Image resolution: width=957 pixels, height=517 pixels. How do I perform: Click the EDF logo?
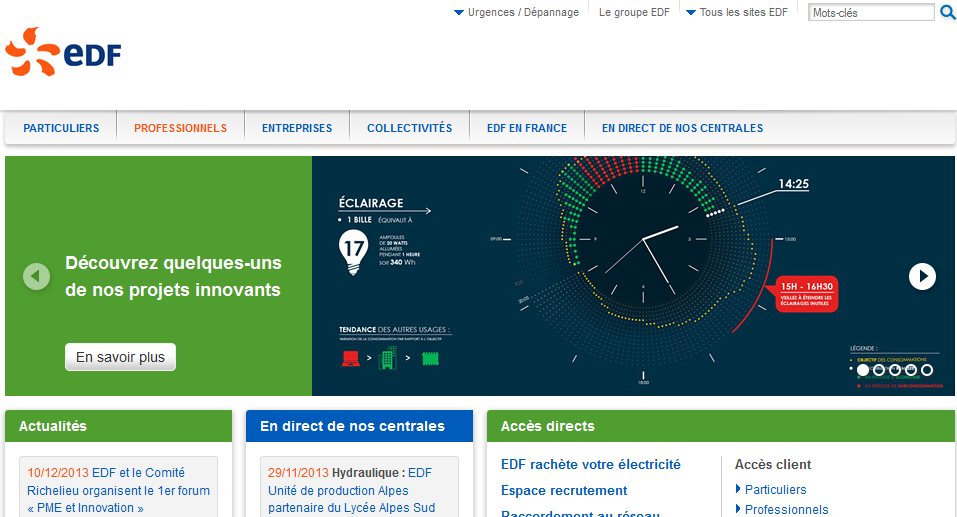[x=63, y=52]
